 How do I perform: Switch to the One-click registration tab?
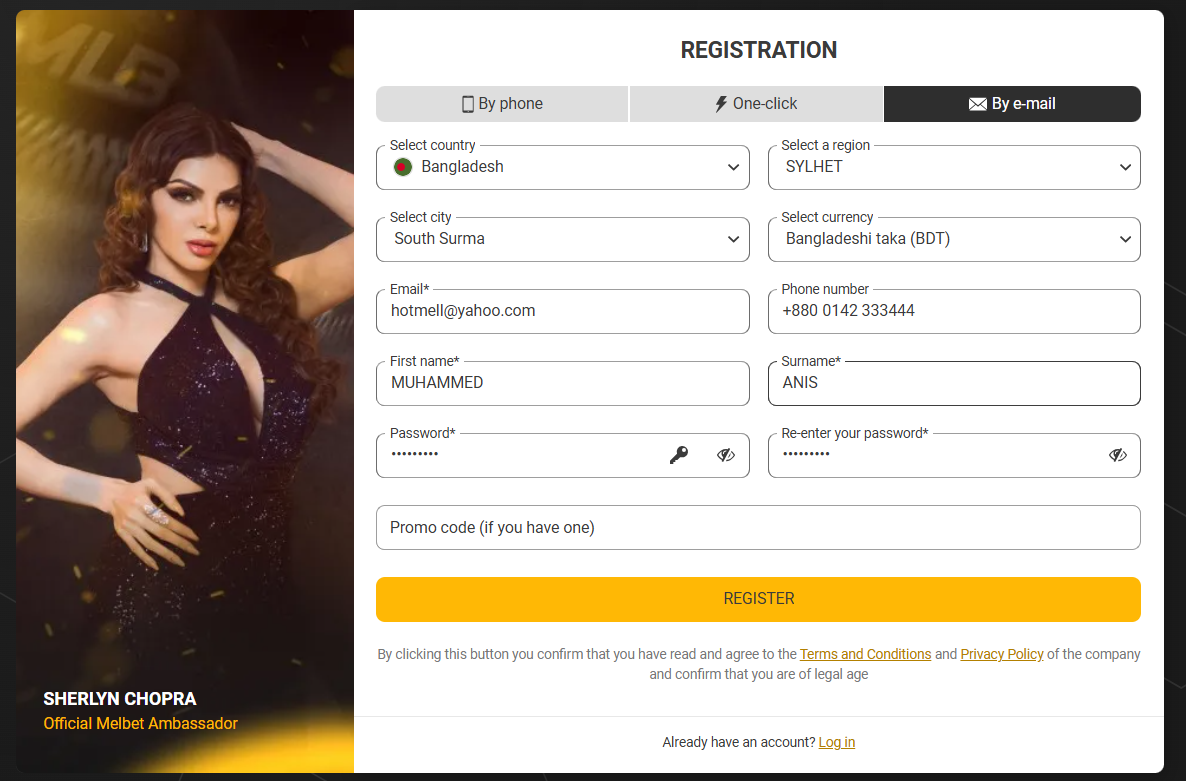tap(756, 103)
